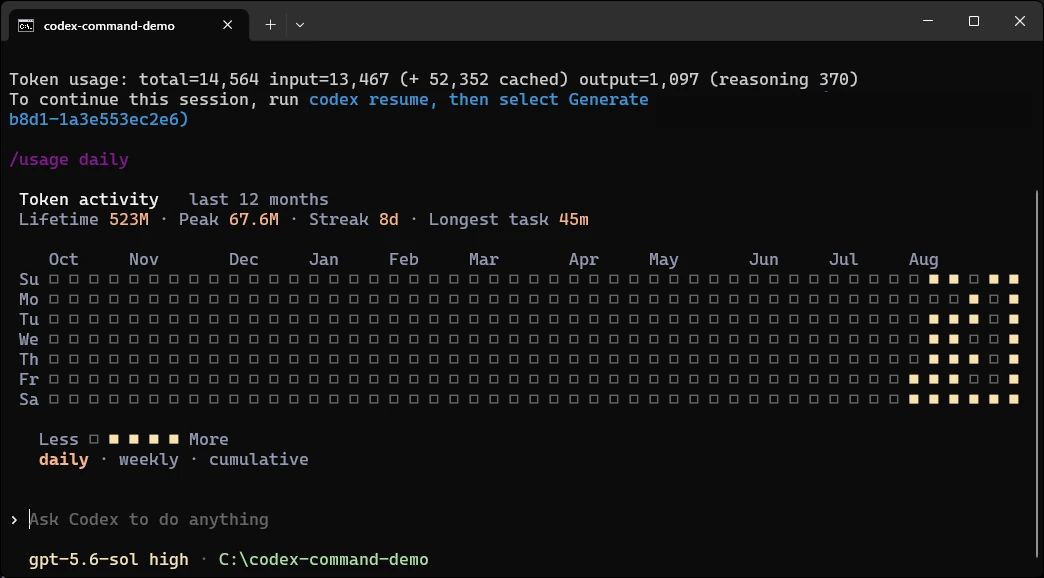
Task: Click the 'Apr' month label
Action: coord(584,260)
